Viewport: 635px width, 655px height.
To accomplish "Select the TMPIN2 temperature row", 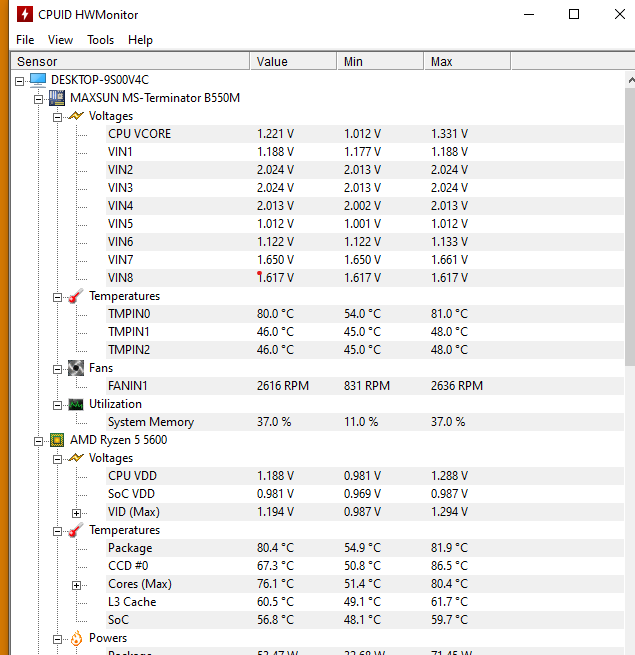I will coord(365,350).
